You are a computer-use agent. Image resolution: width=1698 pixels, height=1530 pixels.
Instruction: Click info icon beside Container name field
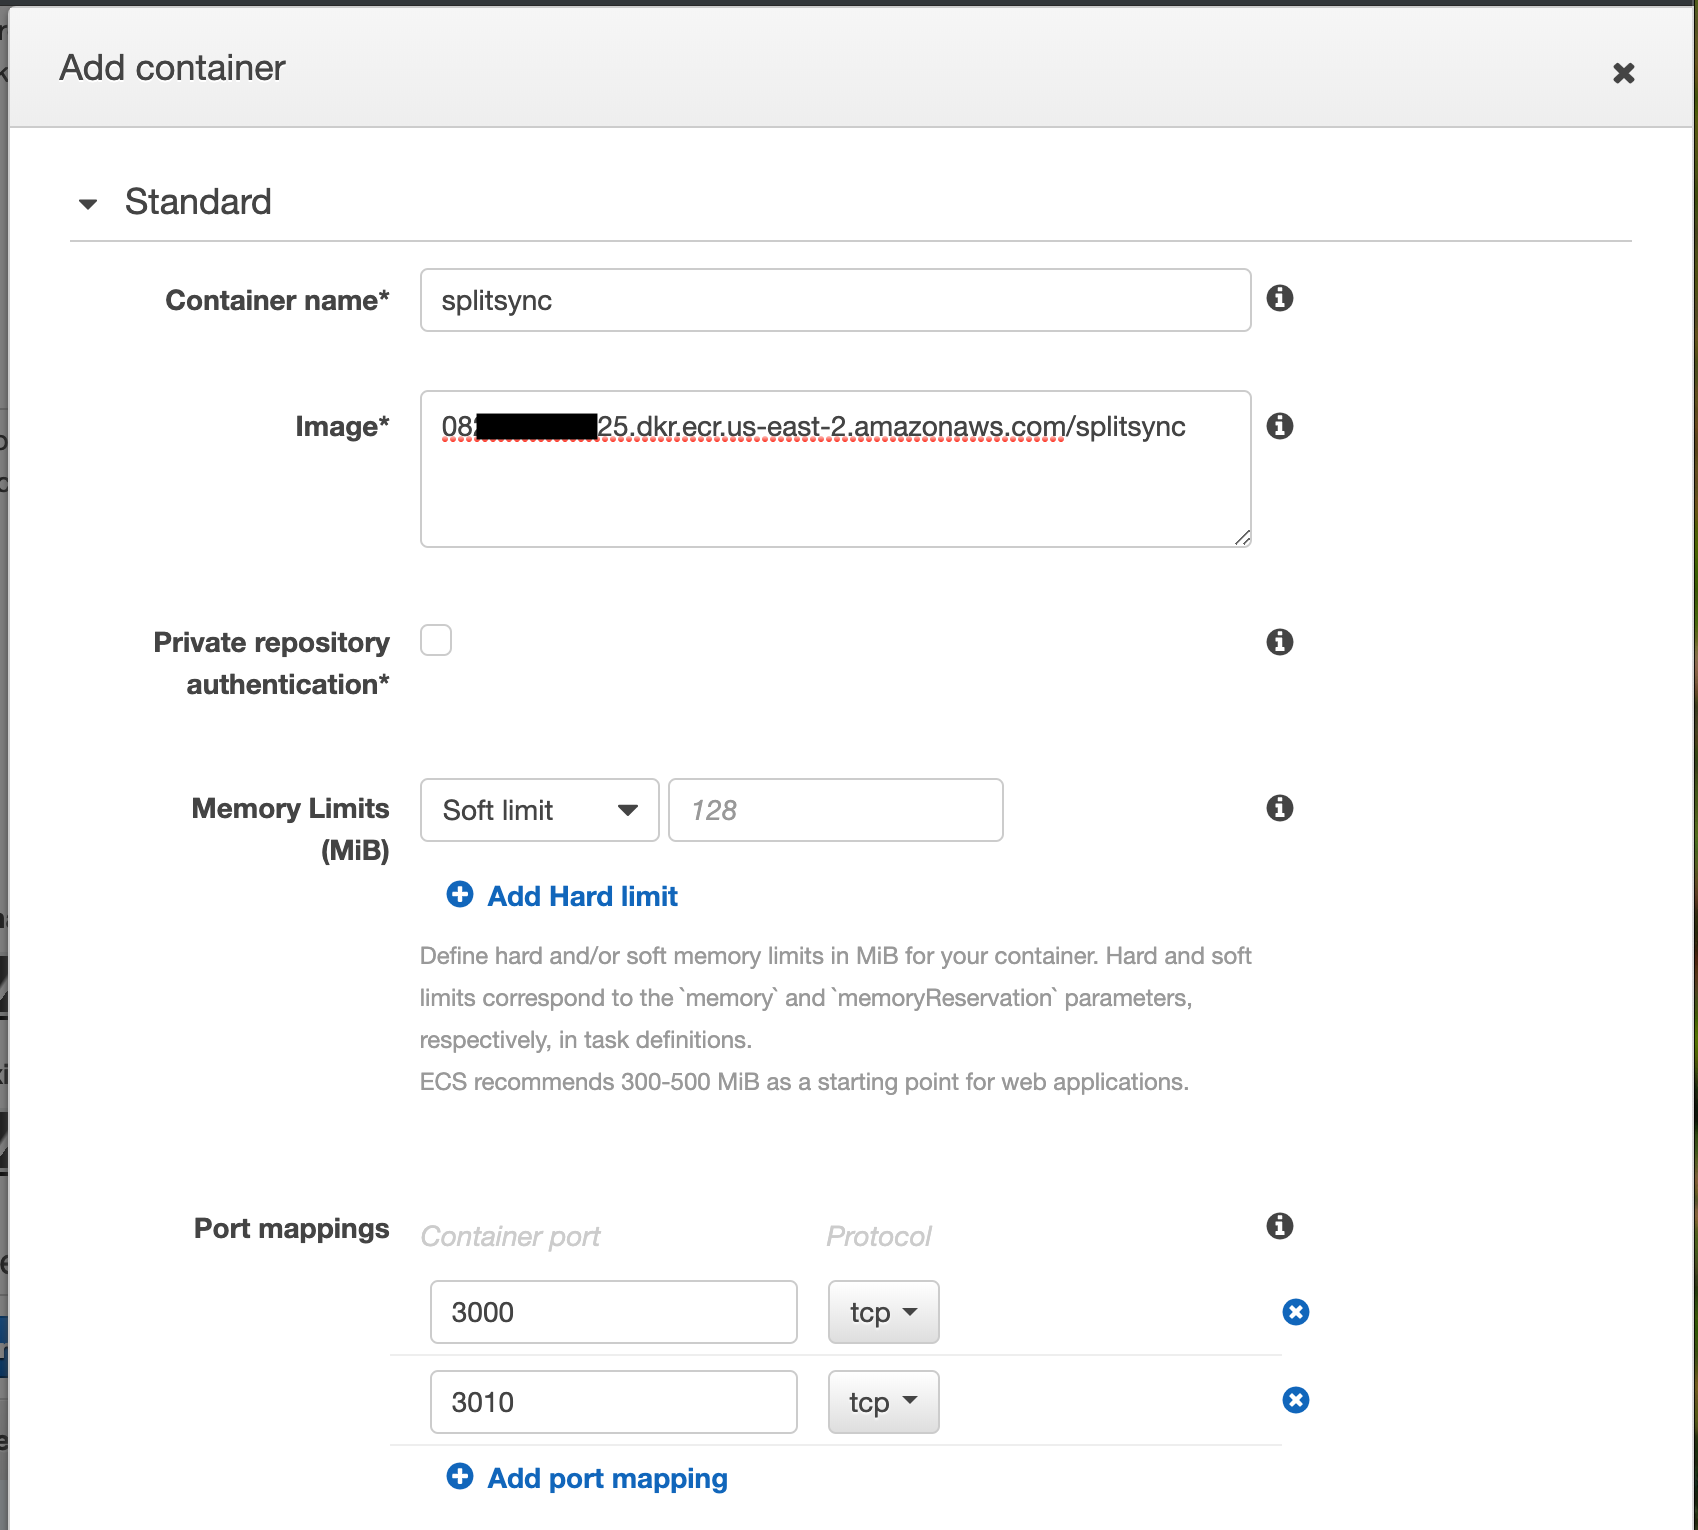click(x=1279, y=298)
